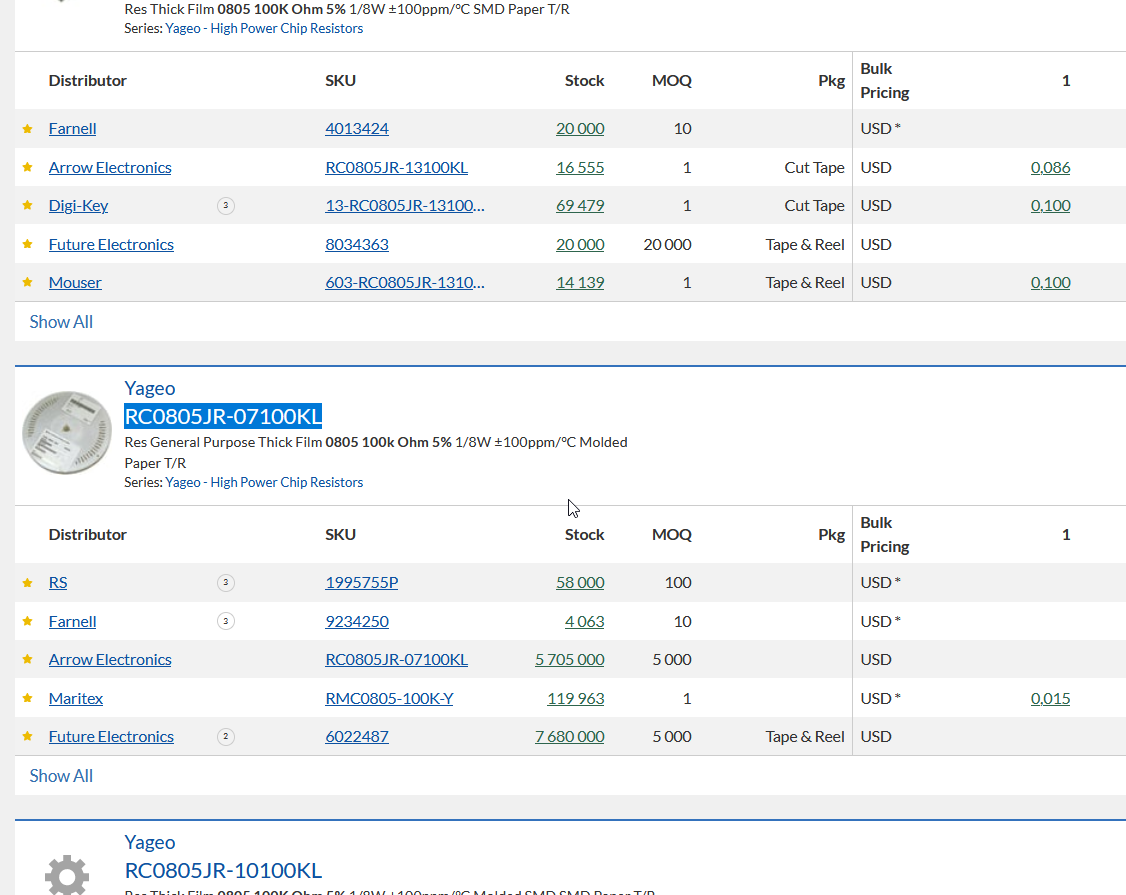Expand the 3-offers badge next to RS
This screenshot has width=1126, height=895.
click(226, 583)
